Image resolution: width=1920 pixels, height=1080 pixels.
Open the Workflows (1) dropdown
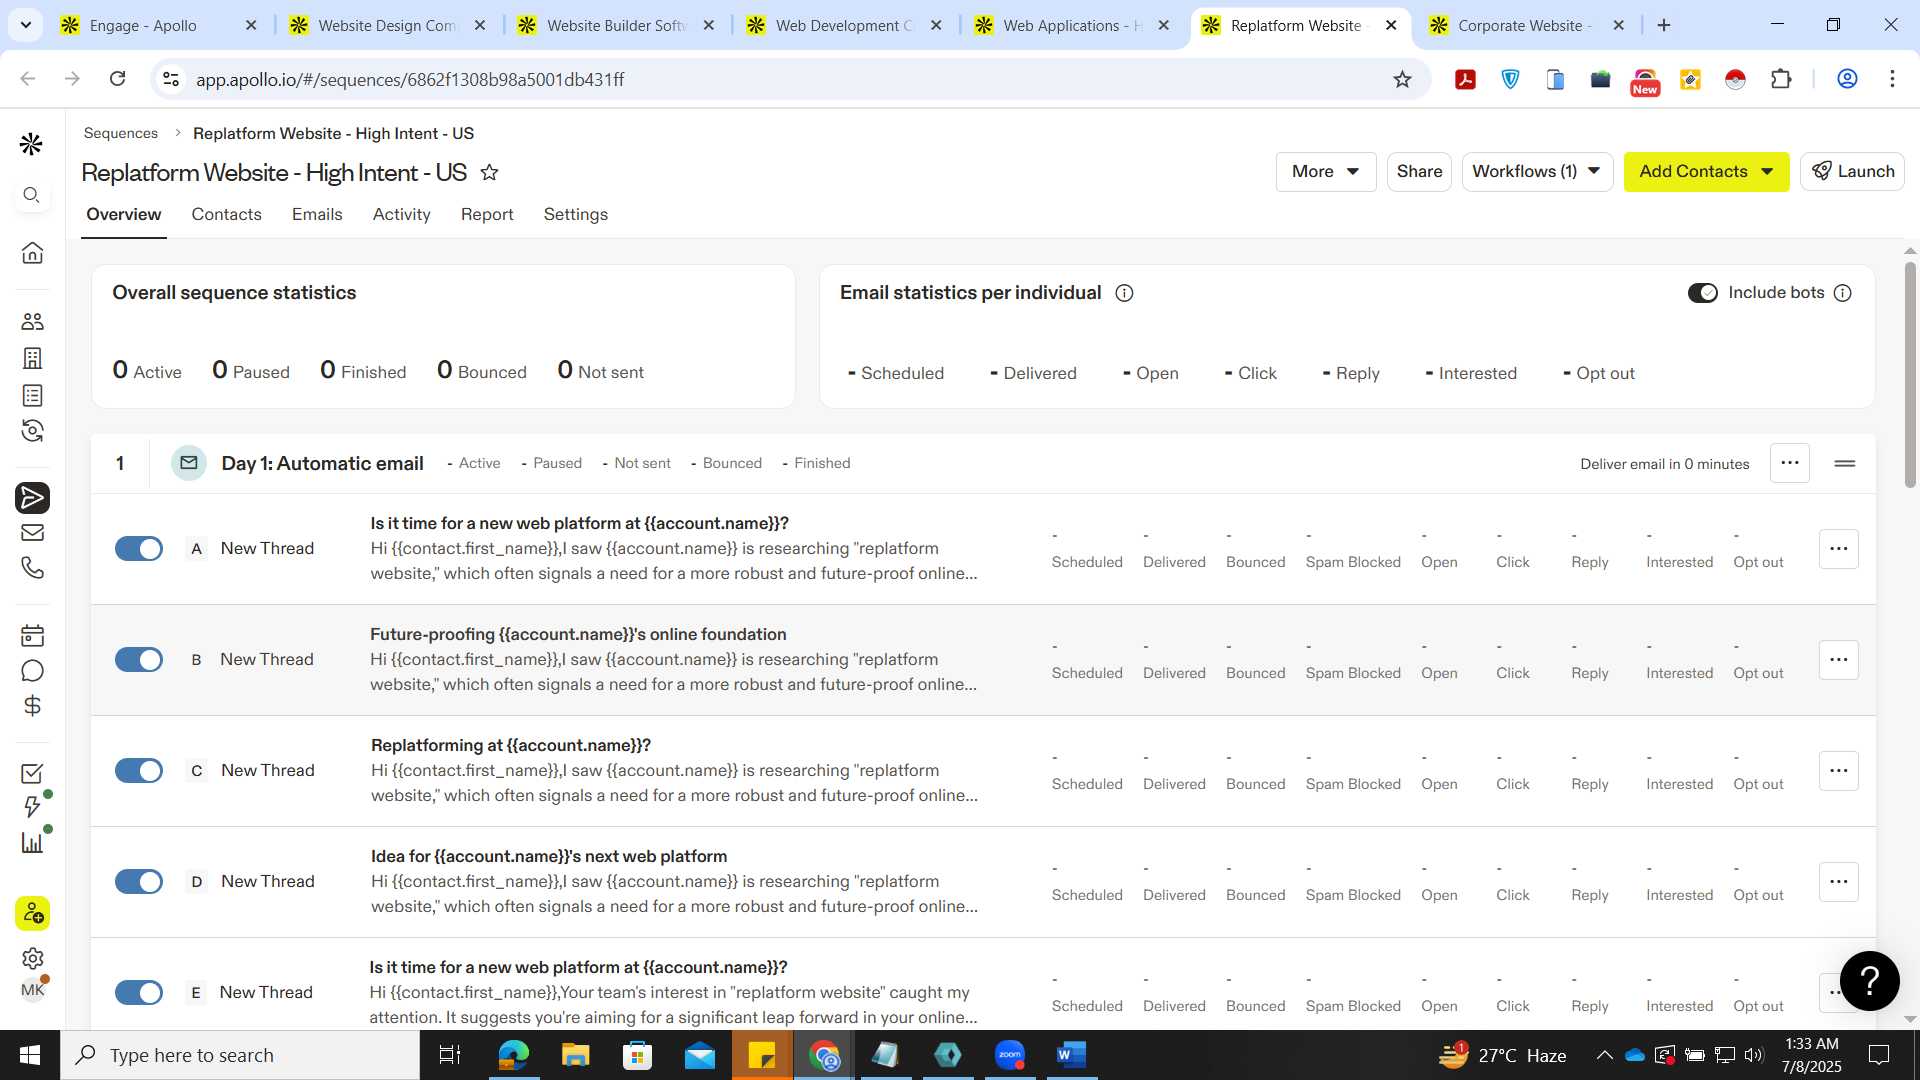tap(1537, 172)
